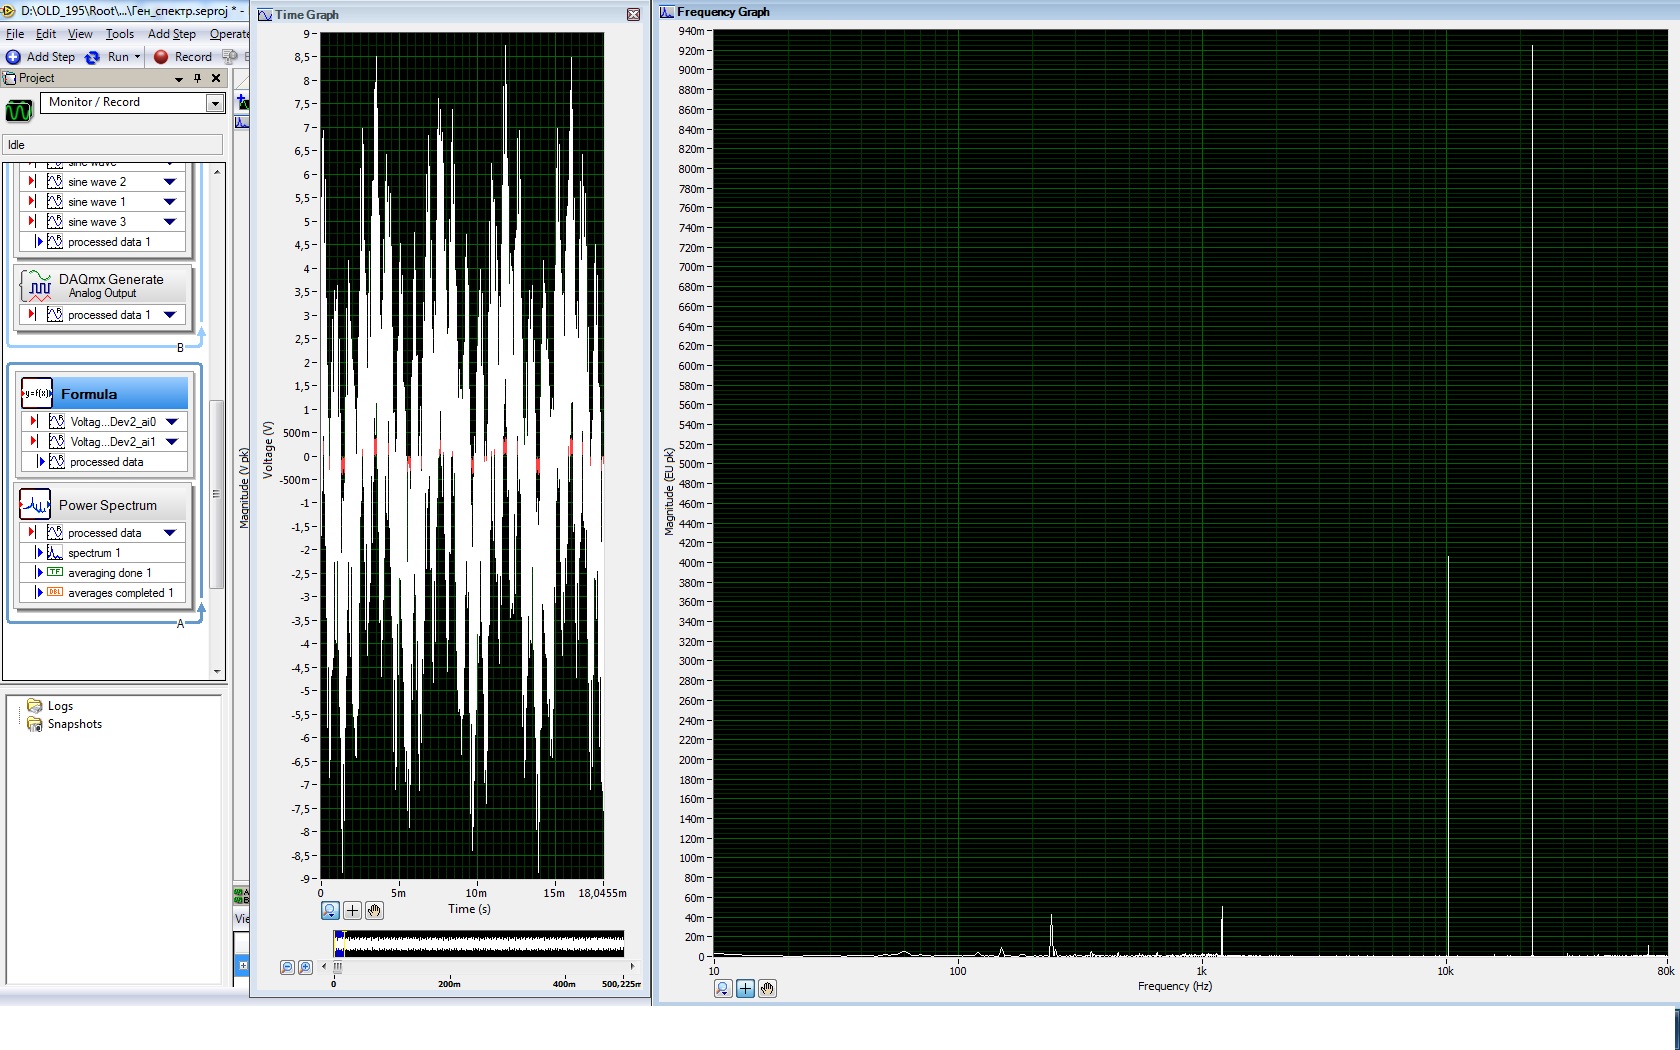Select Frequency Graph cursor crosshair tool
This screenshot has height=1050, width=1680.
pyautogui.click(x=745, y=988)
